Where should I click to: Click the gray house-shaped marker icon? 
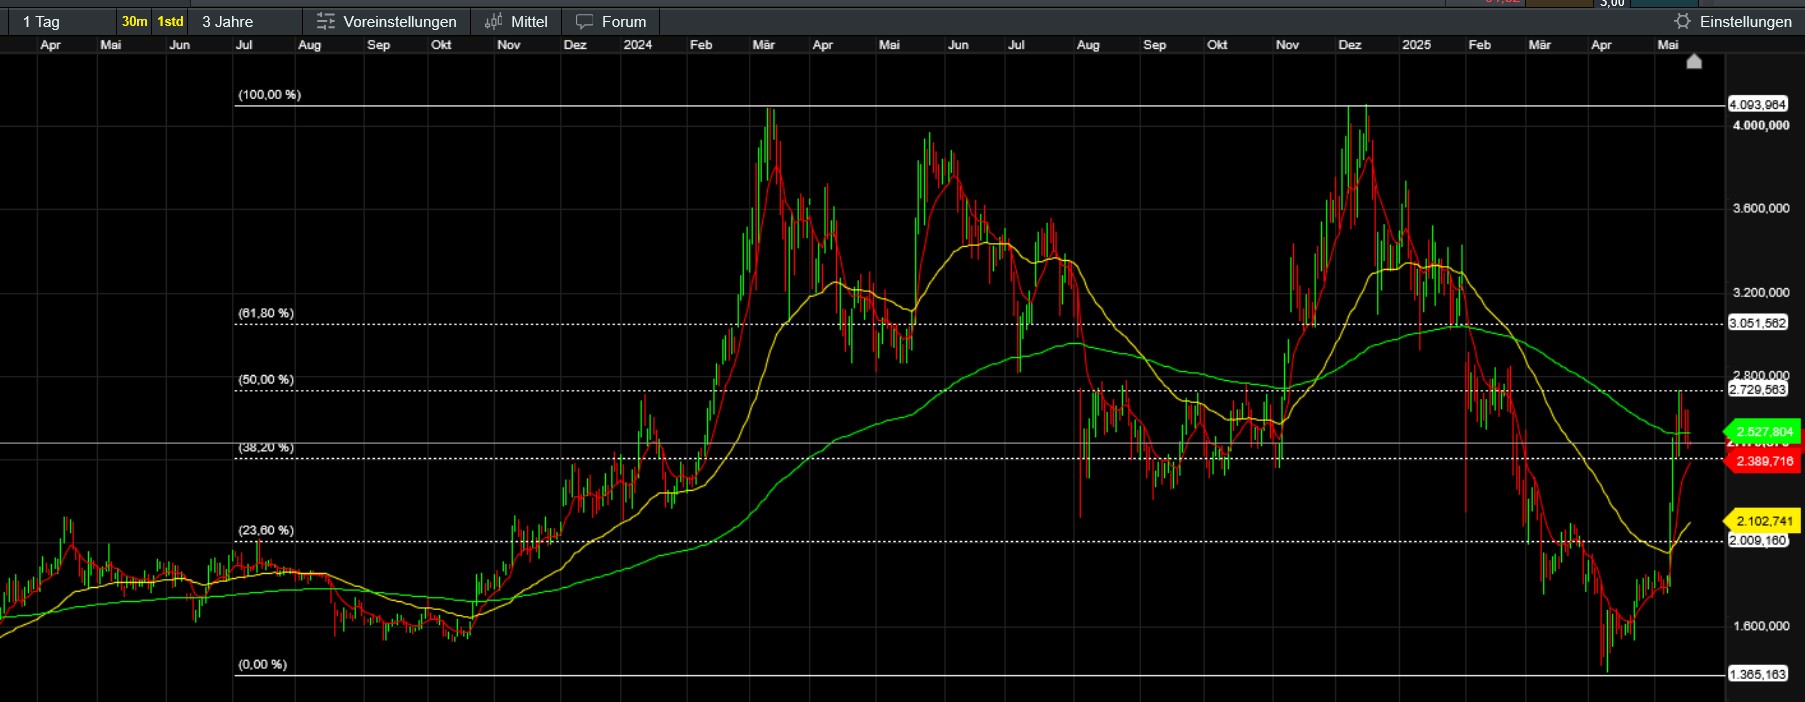1694,62
